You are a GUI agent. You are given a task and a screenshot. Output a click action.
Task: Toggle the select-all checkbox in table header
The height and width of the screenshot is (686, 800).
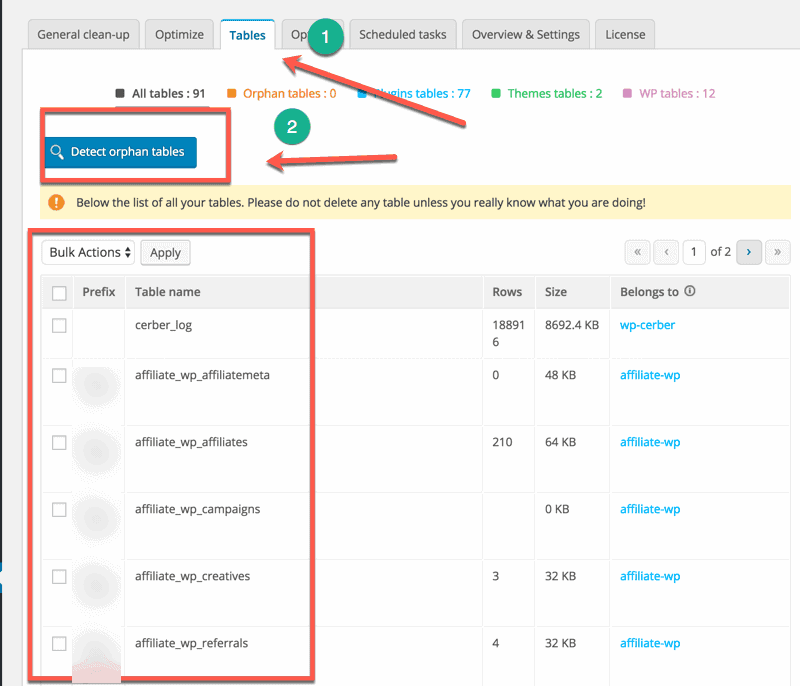pyautogui.click(x=59, y=293)
